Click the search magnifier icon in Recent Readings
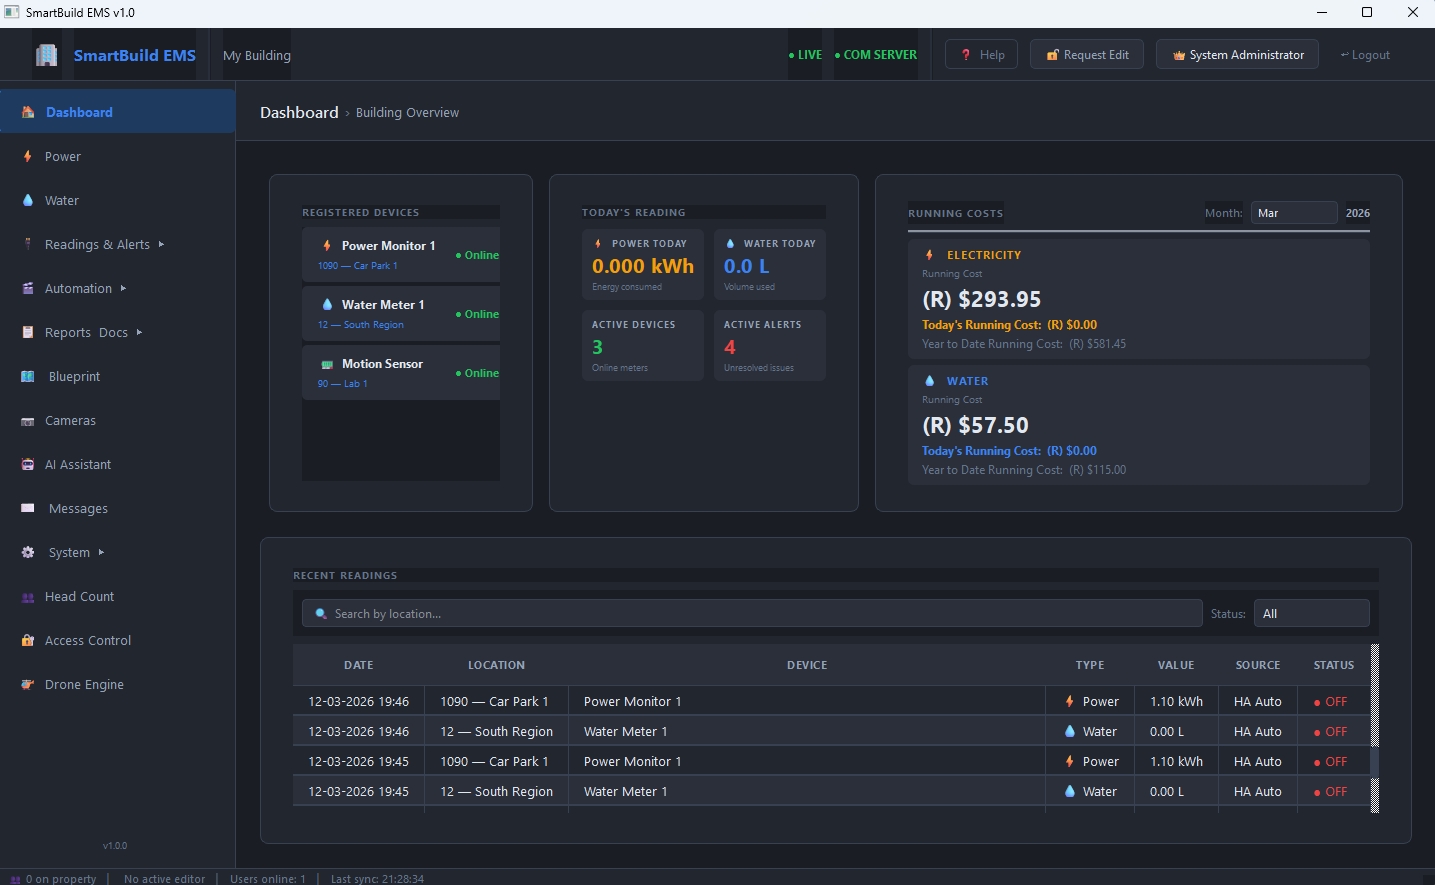 pos(321,614)
